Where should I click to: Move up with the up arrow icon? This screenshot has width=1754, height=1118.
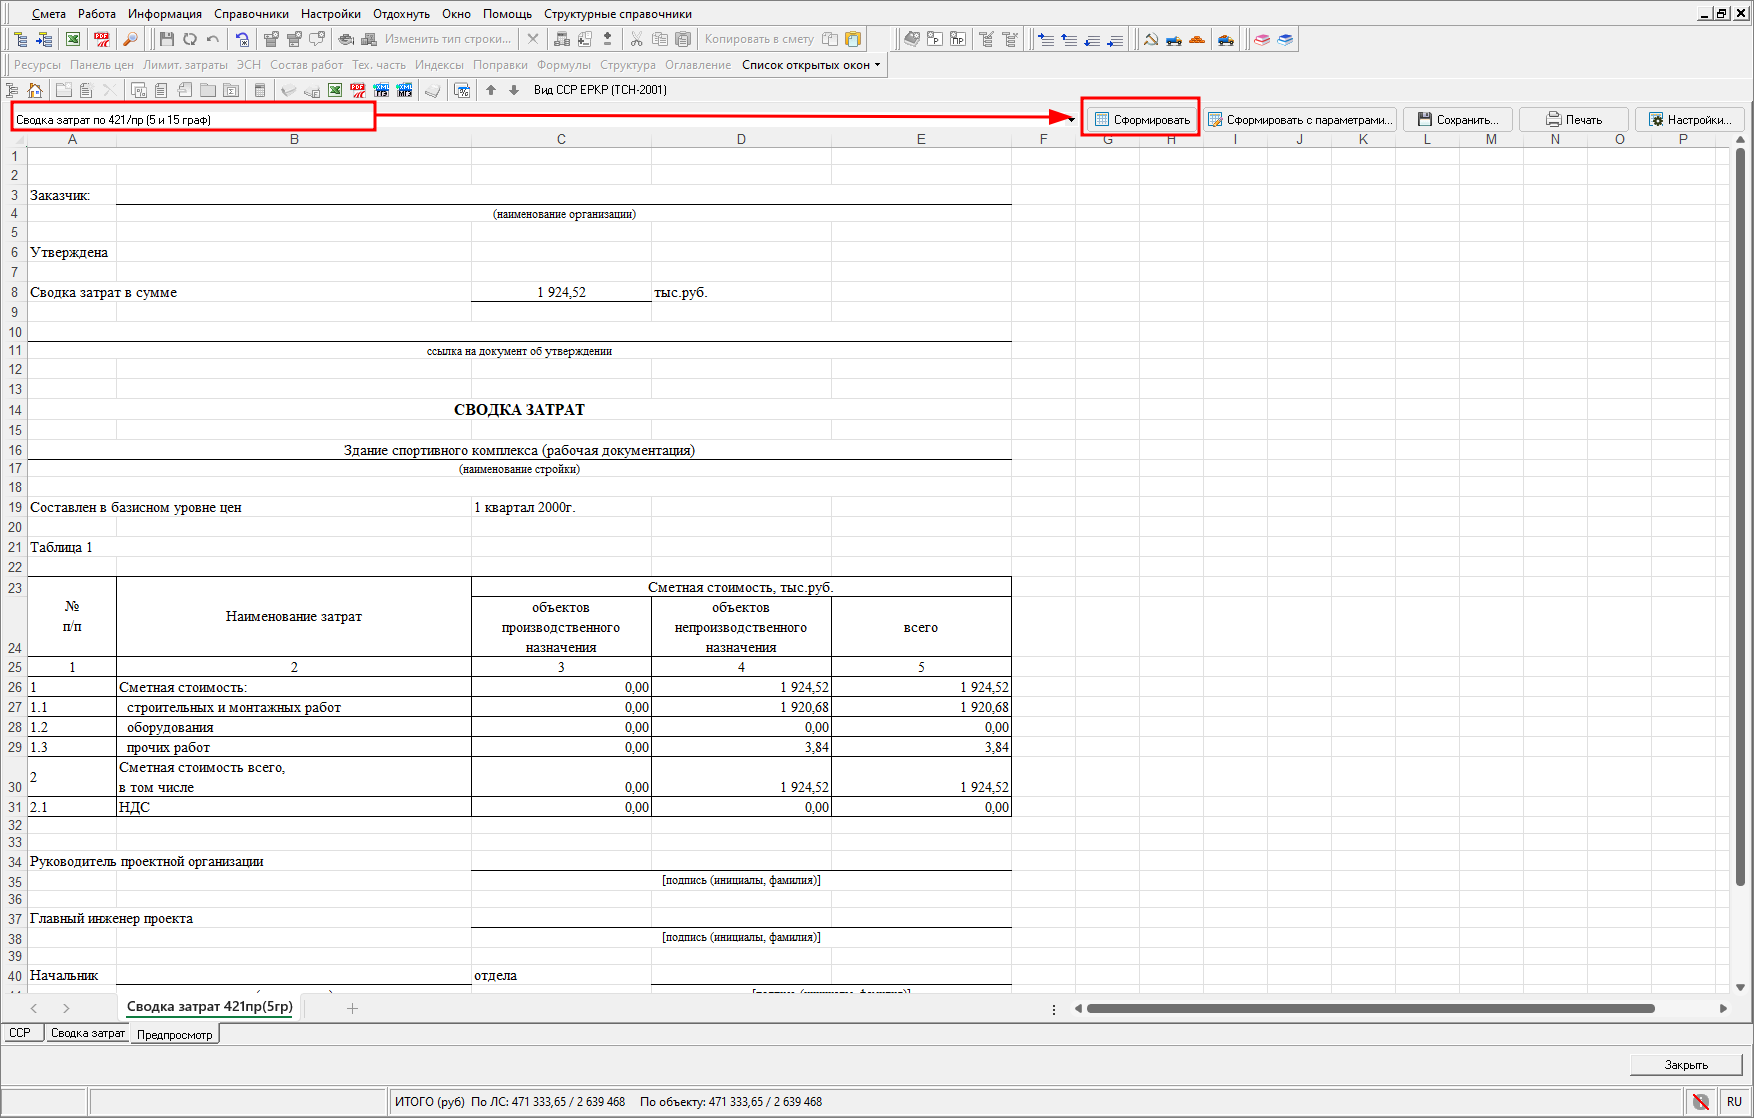click(491, 90)
